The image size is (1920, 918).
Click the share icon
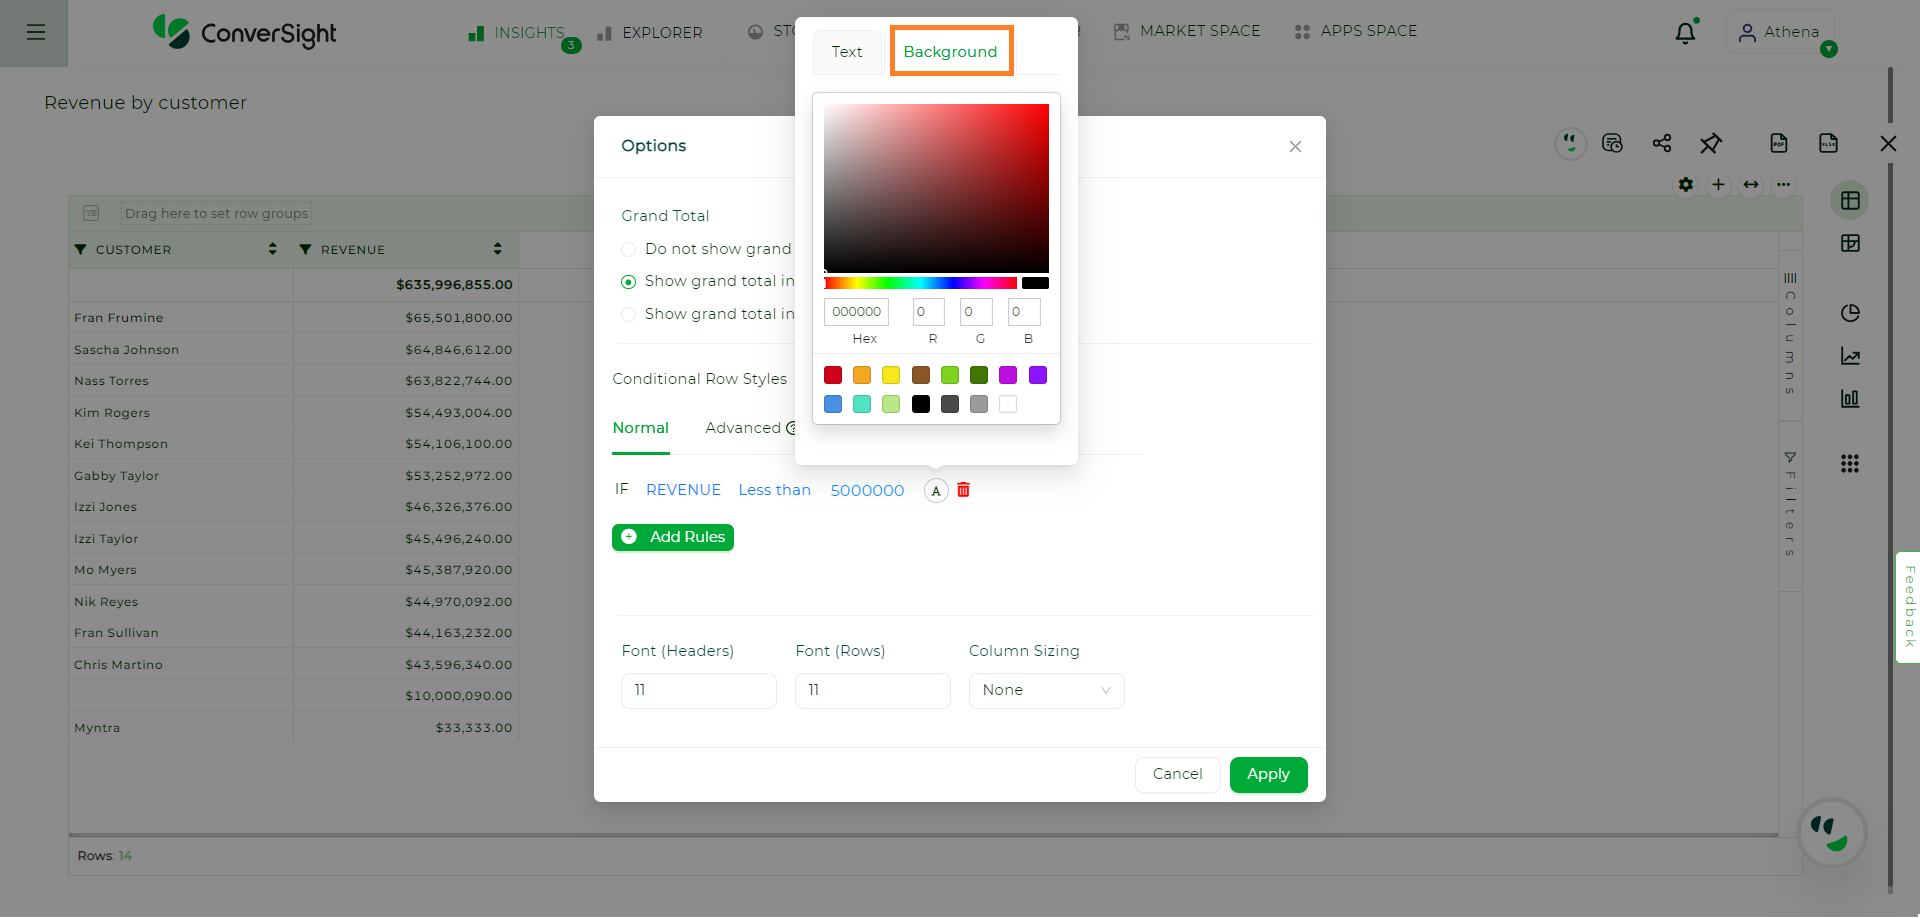point(1662,144)
